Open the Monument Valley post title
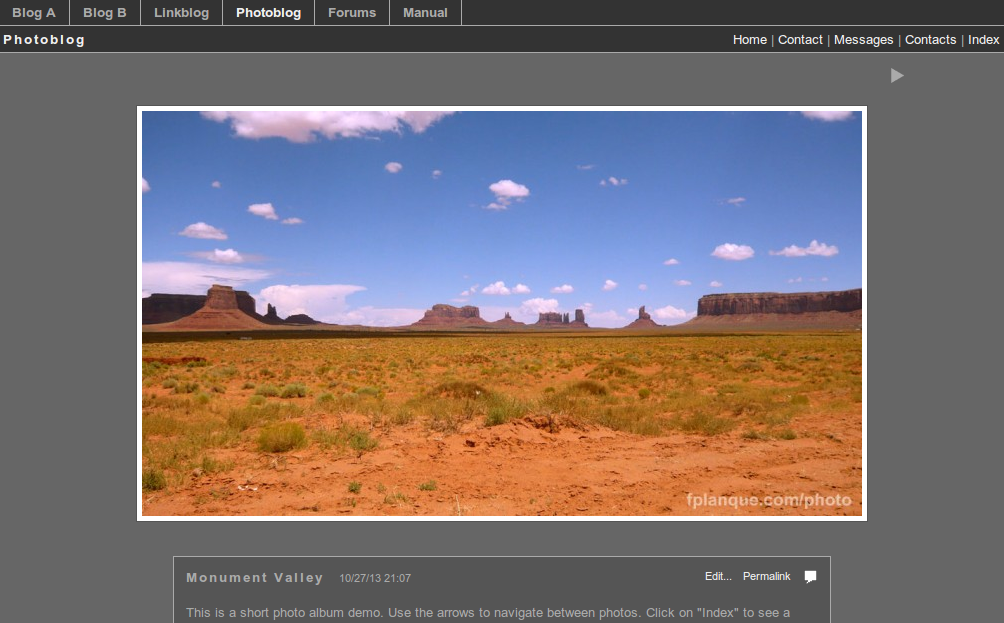 coord(255,578)
